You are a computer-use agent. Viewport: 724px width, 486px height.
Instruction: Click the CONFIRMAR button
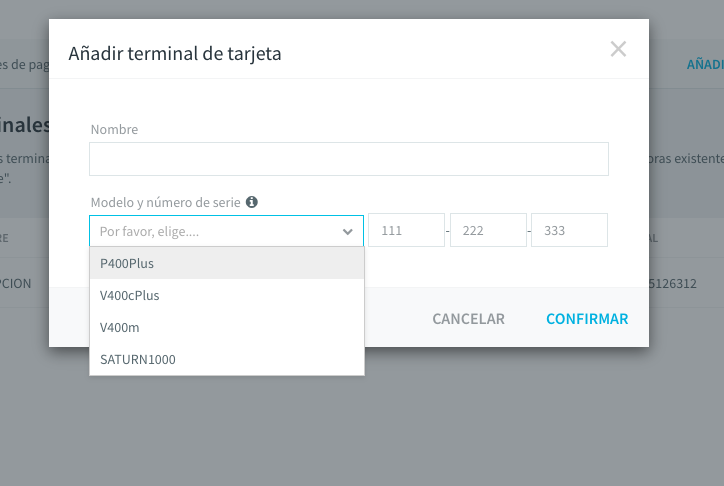tap(587, 319)
